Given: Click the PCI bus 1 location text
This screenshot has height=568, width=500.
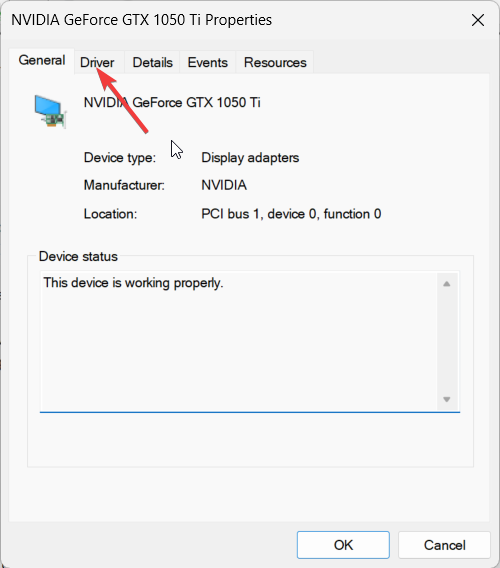Looking at the screenshot, I should coord(291,214).
